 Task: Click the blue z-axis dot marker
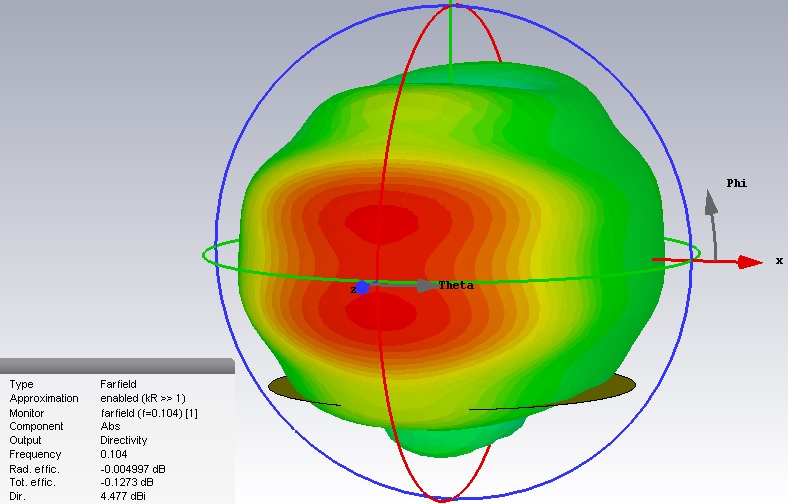(x=362, y=288)
